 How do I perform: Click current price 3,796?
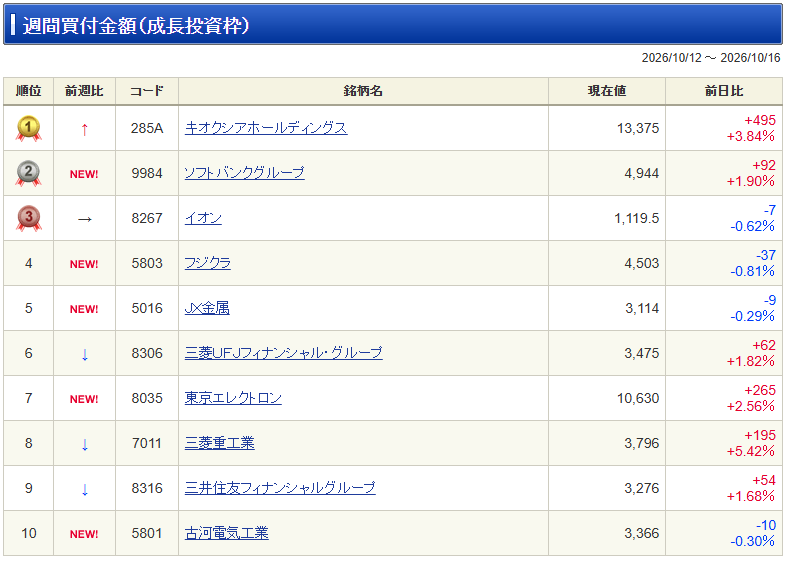pos(641,443)
